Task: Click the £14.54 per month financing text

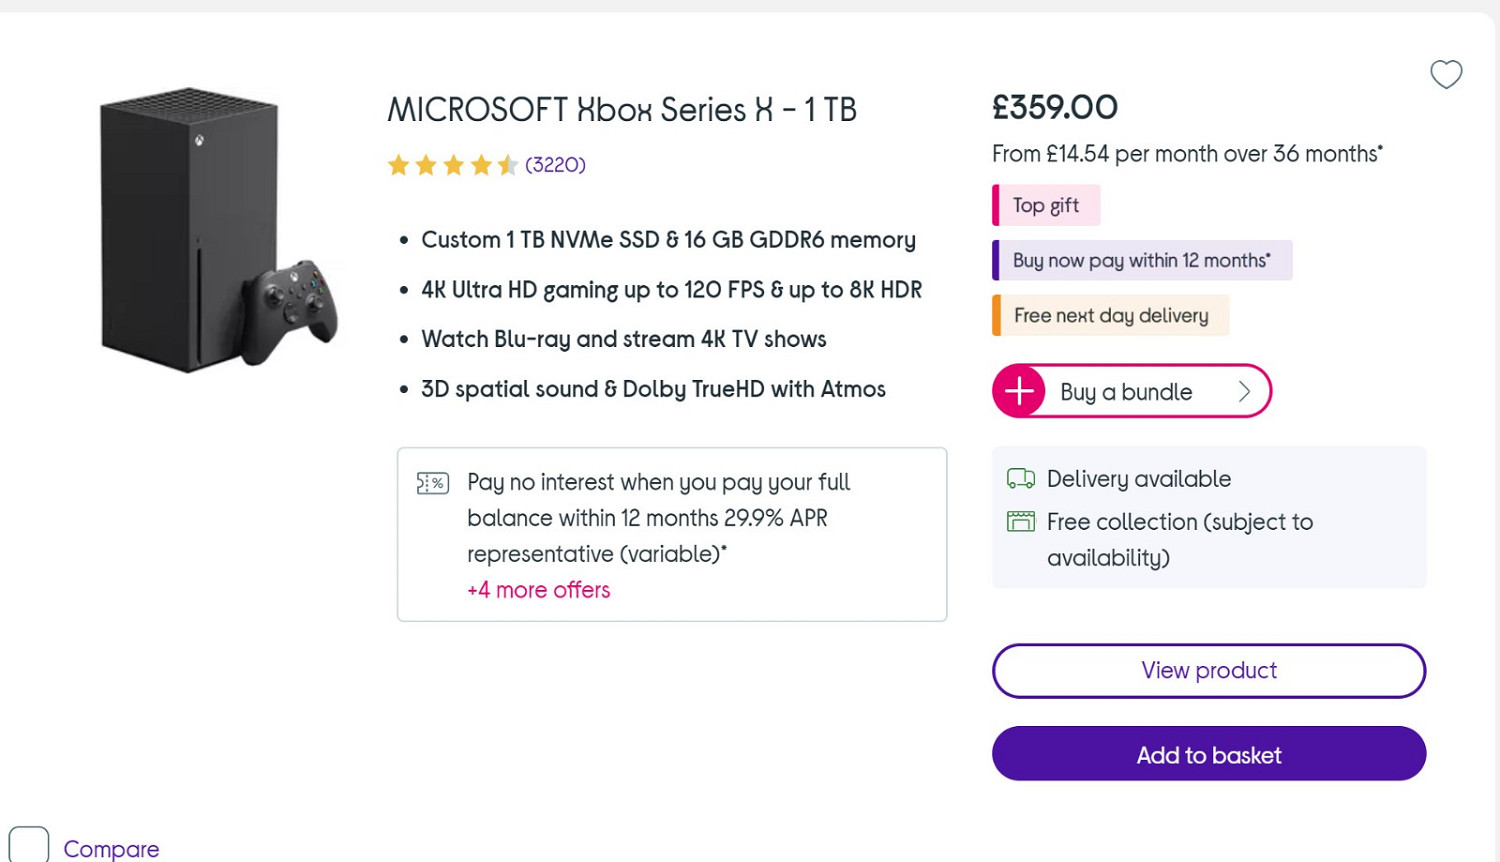Action: click(1186, 154)
